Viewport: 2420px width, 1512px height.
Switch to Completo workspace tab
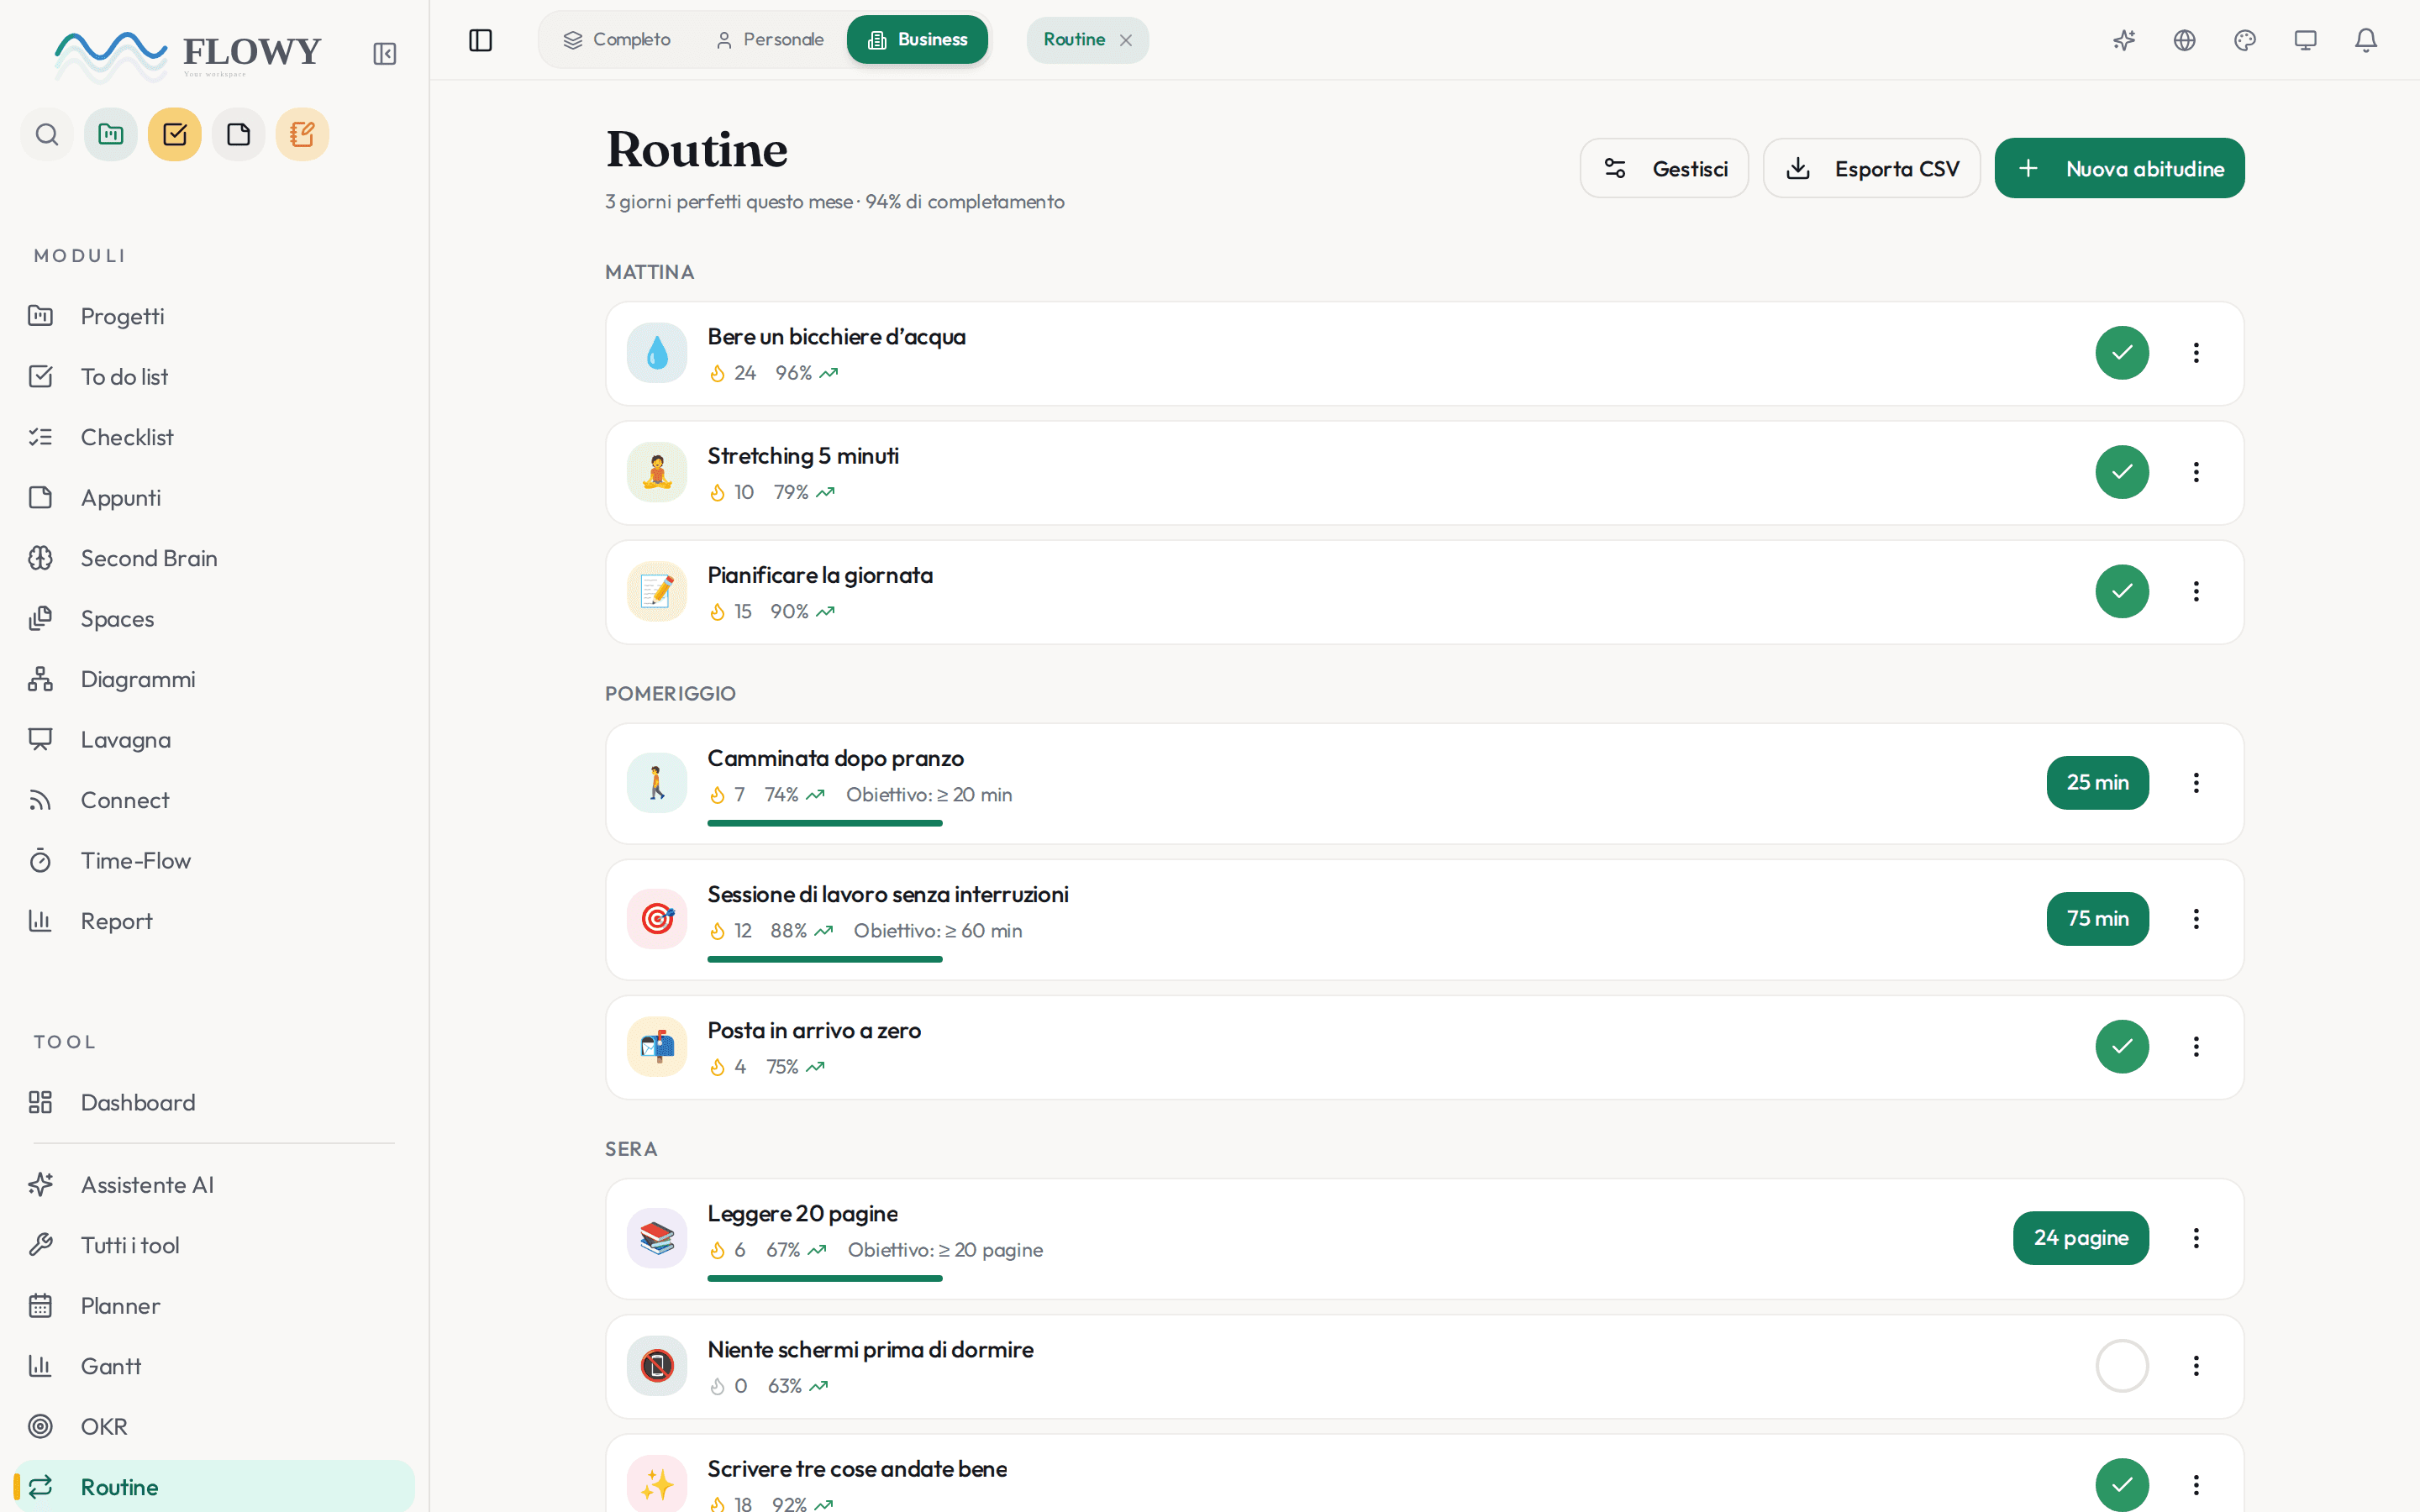pos(617,40)
